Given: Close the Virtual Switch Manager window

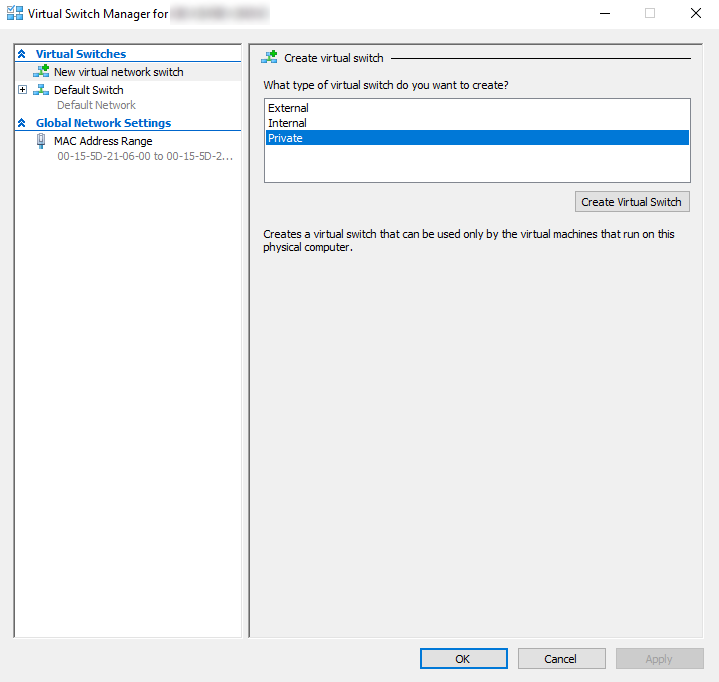Looking at the screenshot, I should coord(695,14).
